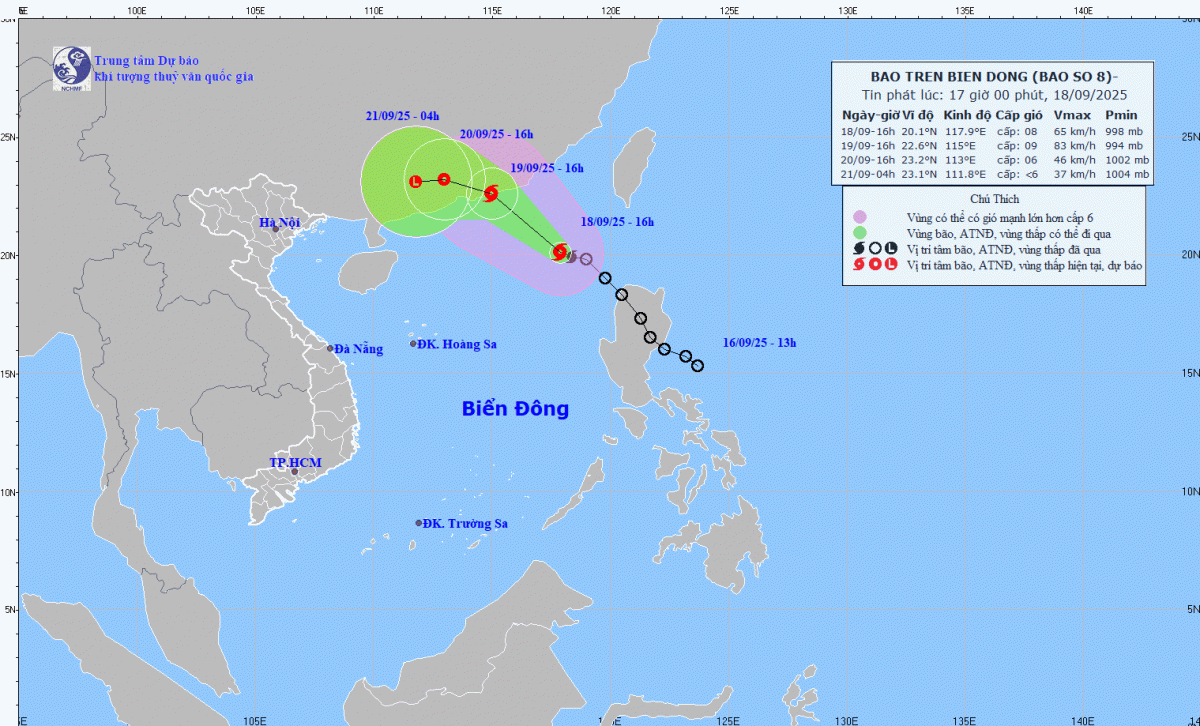The width and height of the screenshot is (1200, 726).
Task: Click the 'Trung tâm Dự báo' header text
Action: click(x=147, y=61)
